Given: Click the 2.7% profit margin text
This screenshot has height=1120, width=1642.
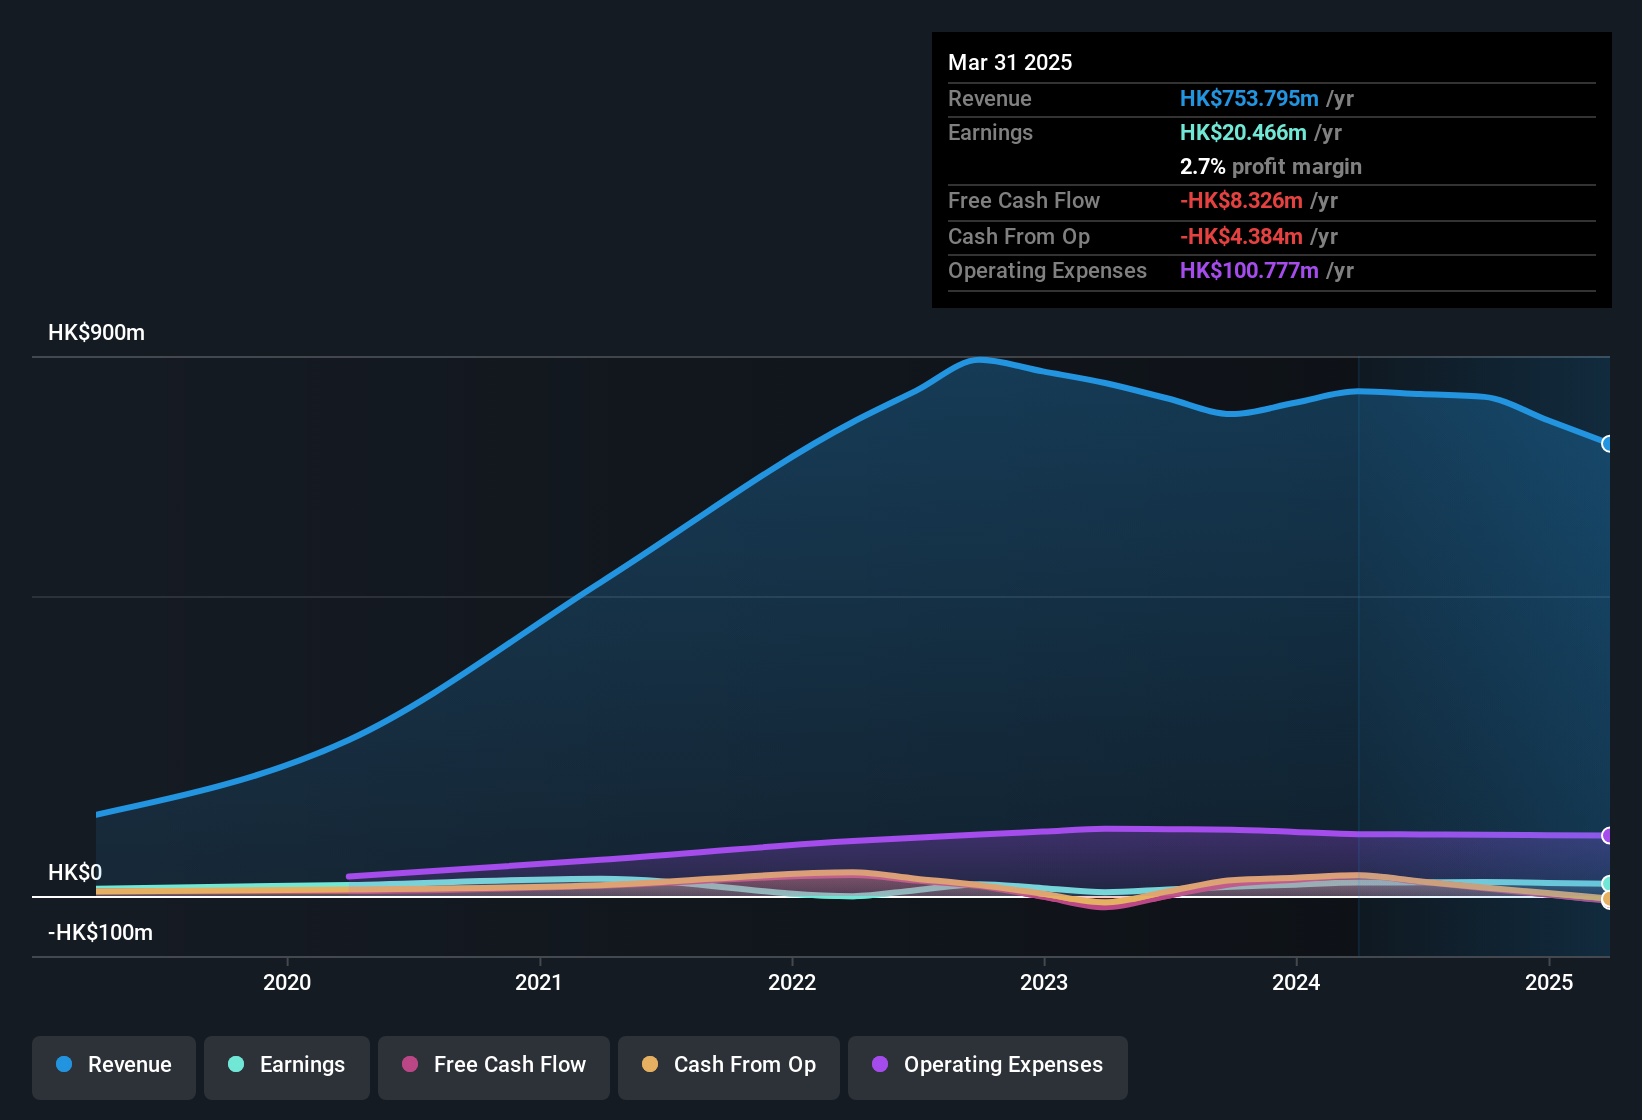Looking at the screenshot, I should pyautogui.click(x=1271, y=166).
